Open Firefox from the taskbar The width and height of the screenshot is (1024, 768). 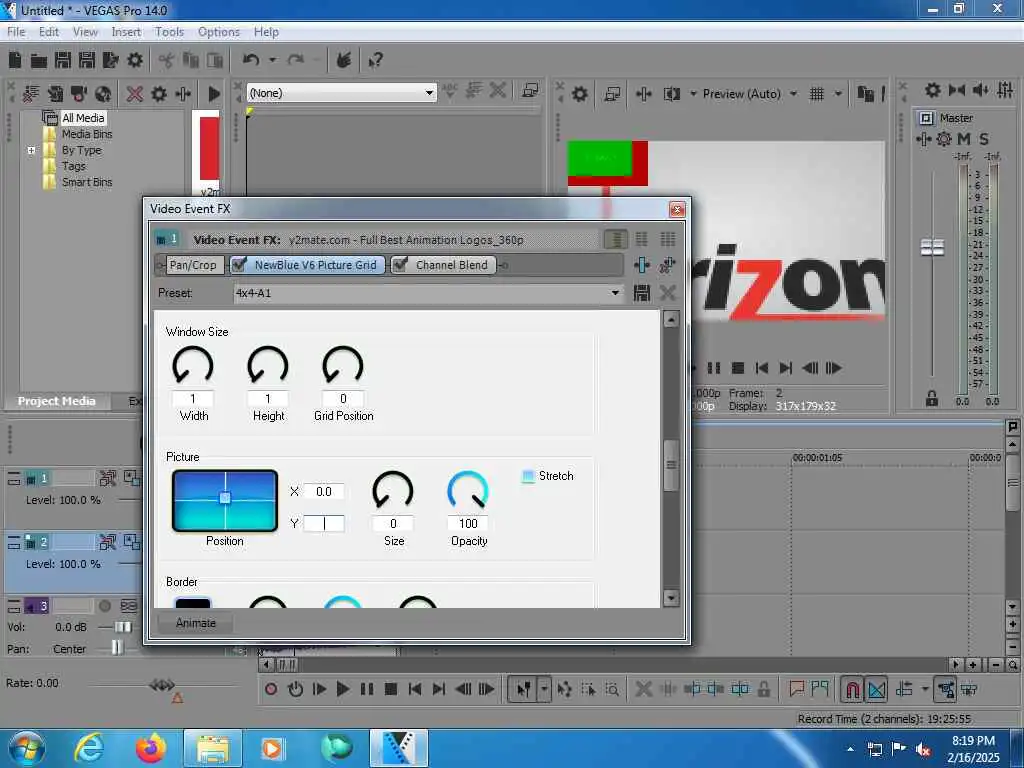click(x=152, y=748)
